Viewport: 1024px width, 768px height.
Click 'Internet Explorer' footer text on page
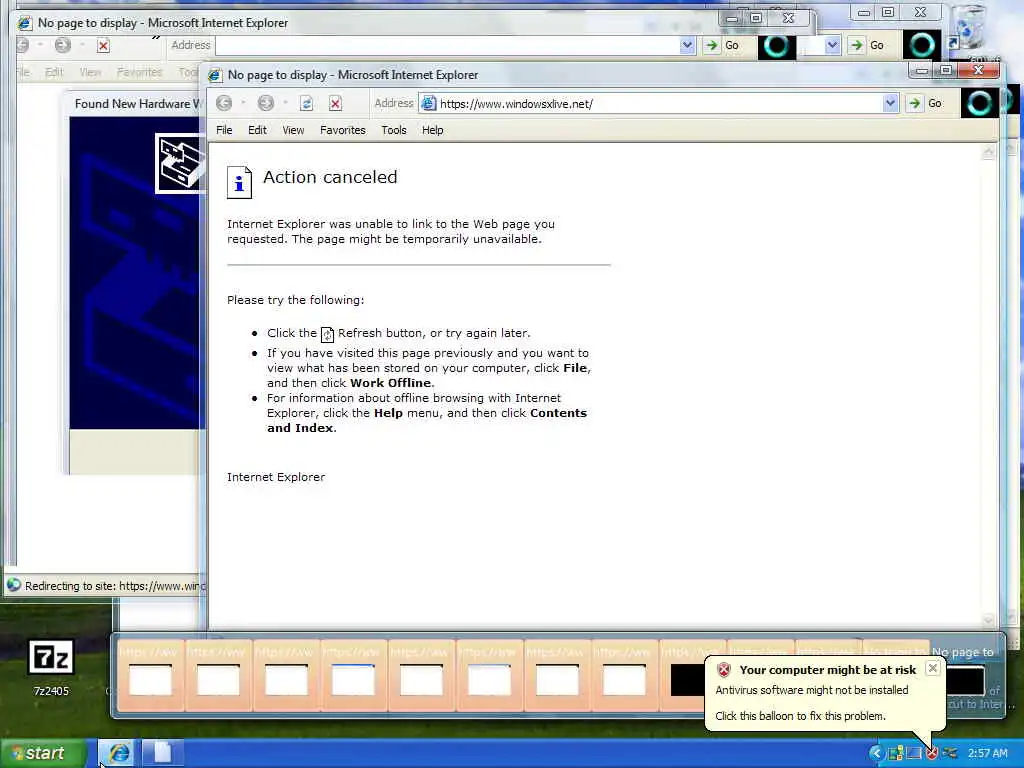point(276,477)
